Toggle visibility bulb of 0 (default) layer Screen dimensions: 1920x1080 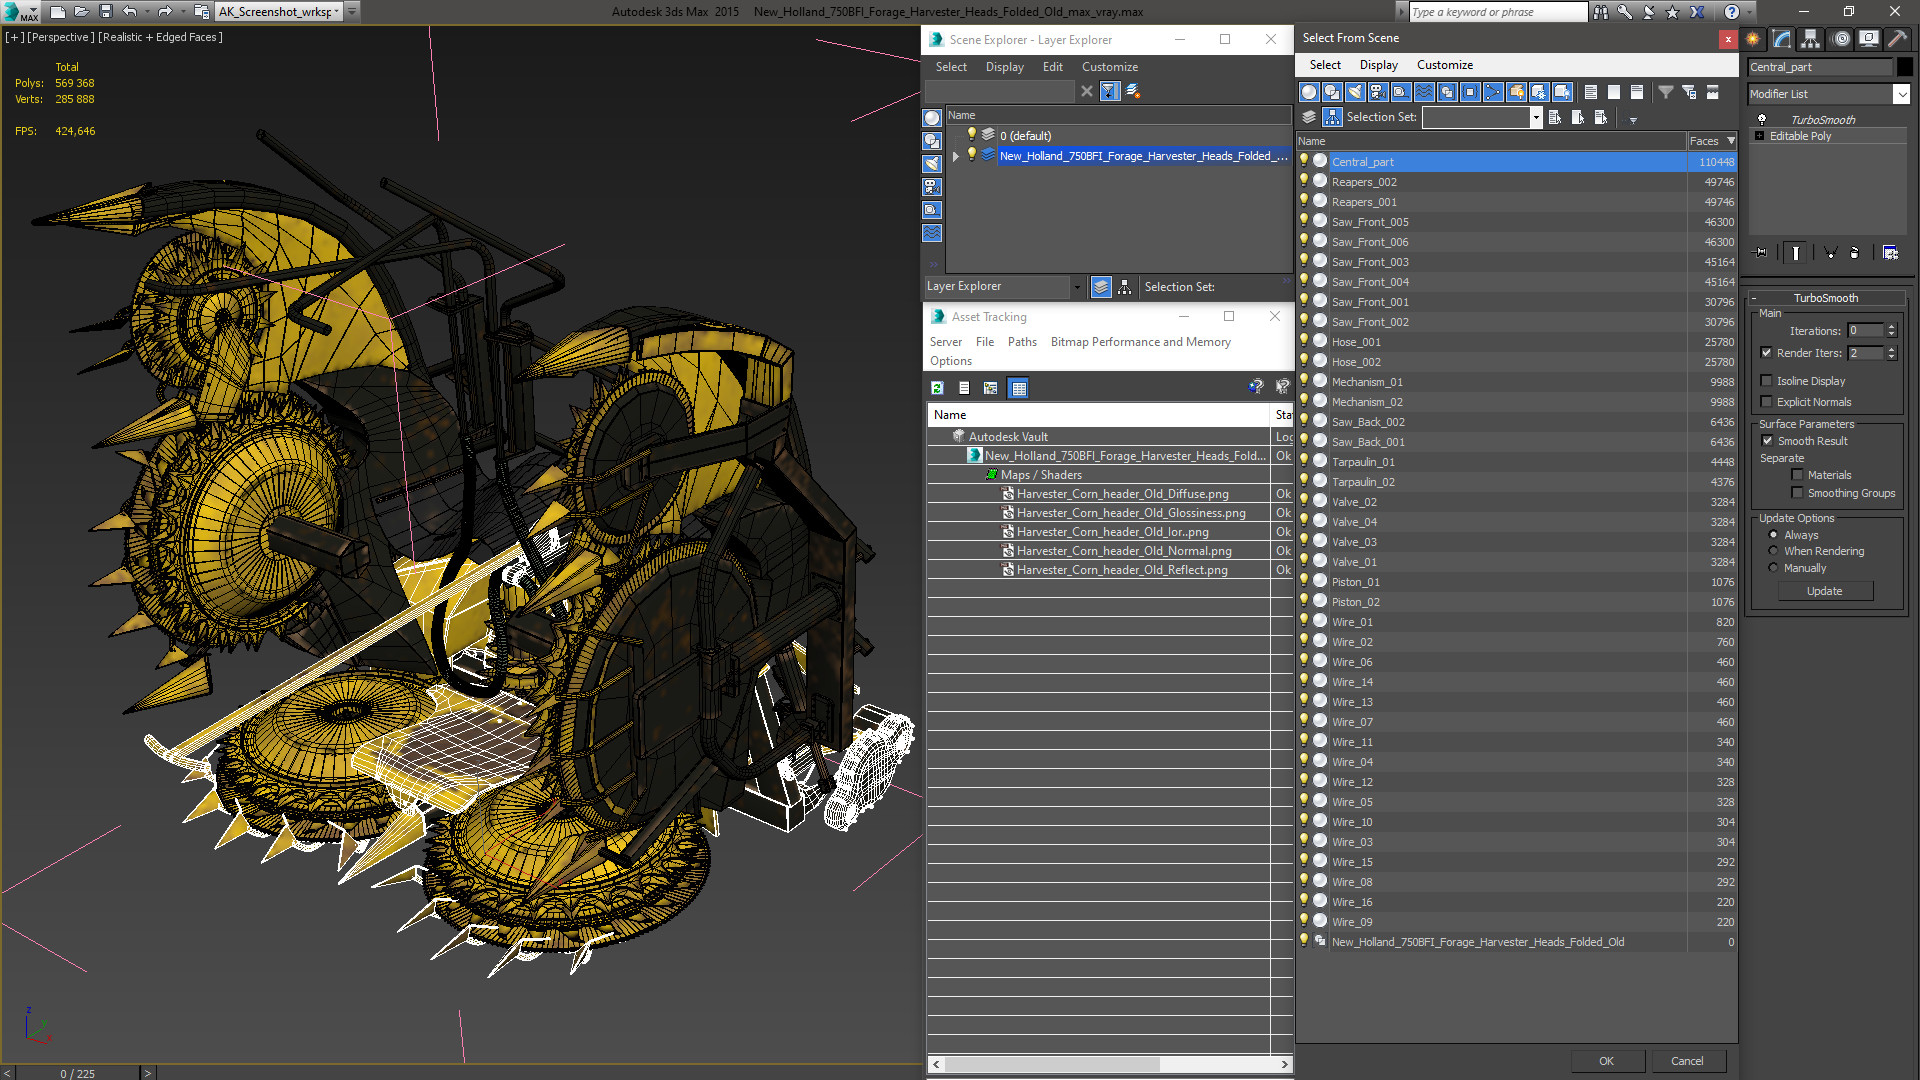(x=971, y=135)
